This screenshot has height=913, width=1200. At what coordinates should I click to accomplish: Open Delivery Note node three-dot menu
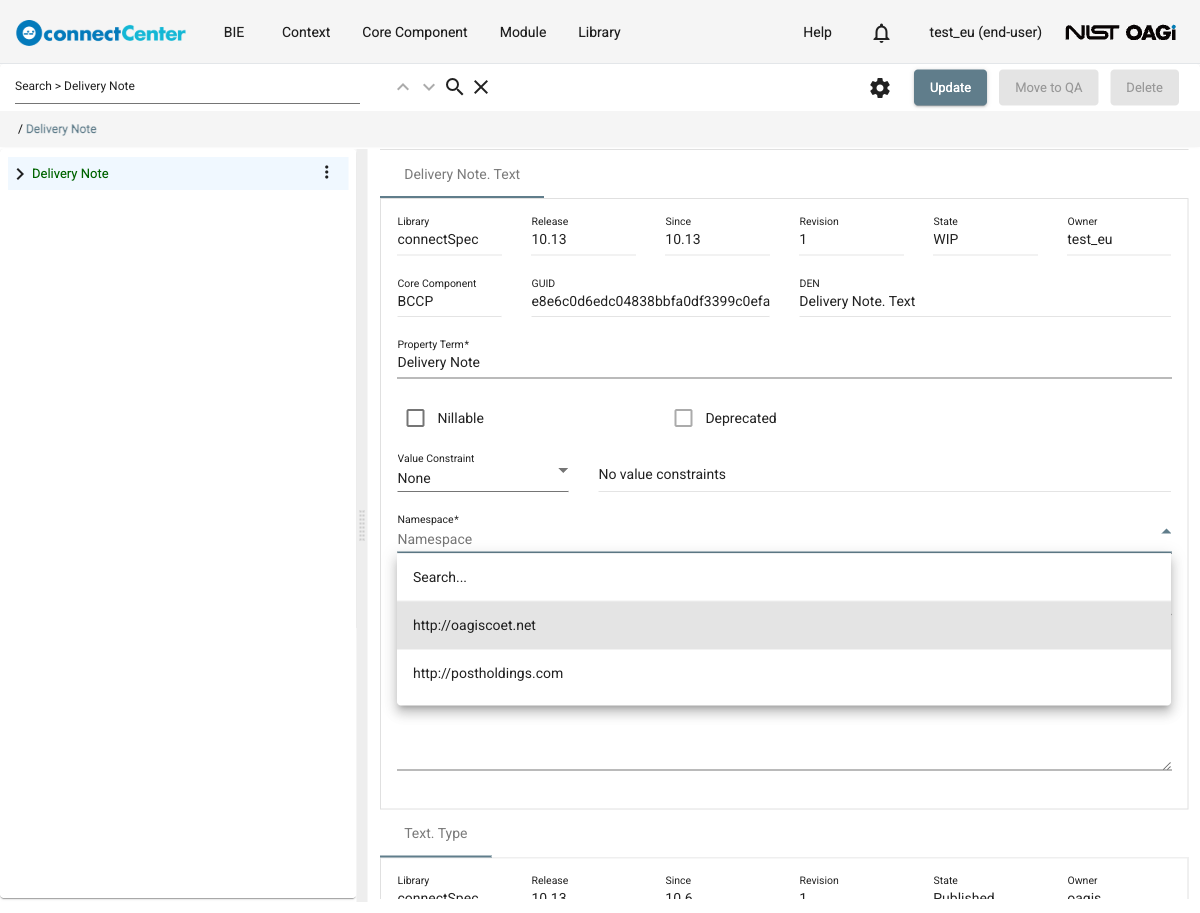tap(326, 173)
